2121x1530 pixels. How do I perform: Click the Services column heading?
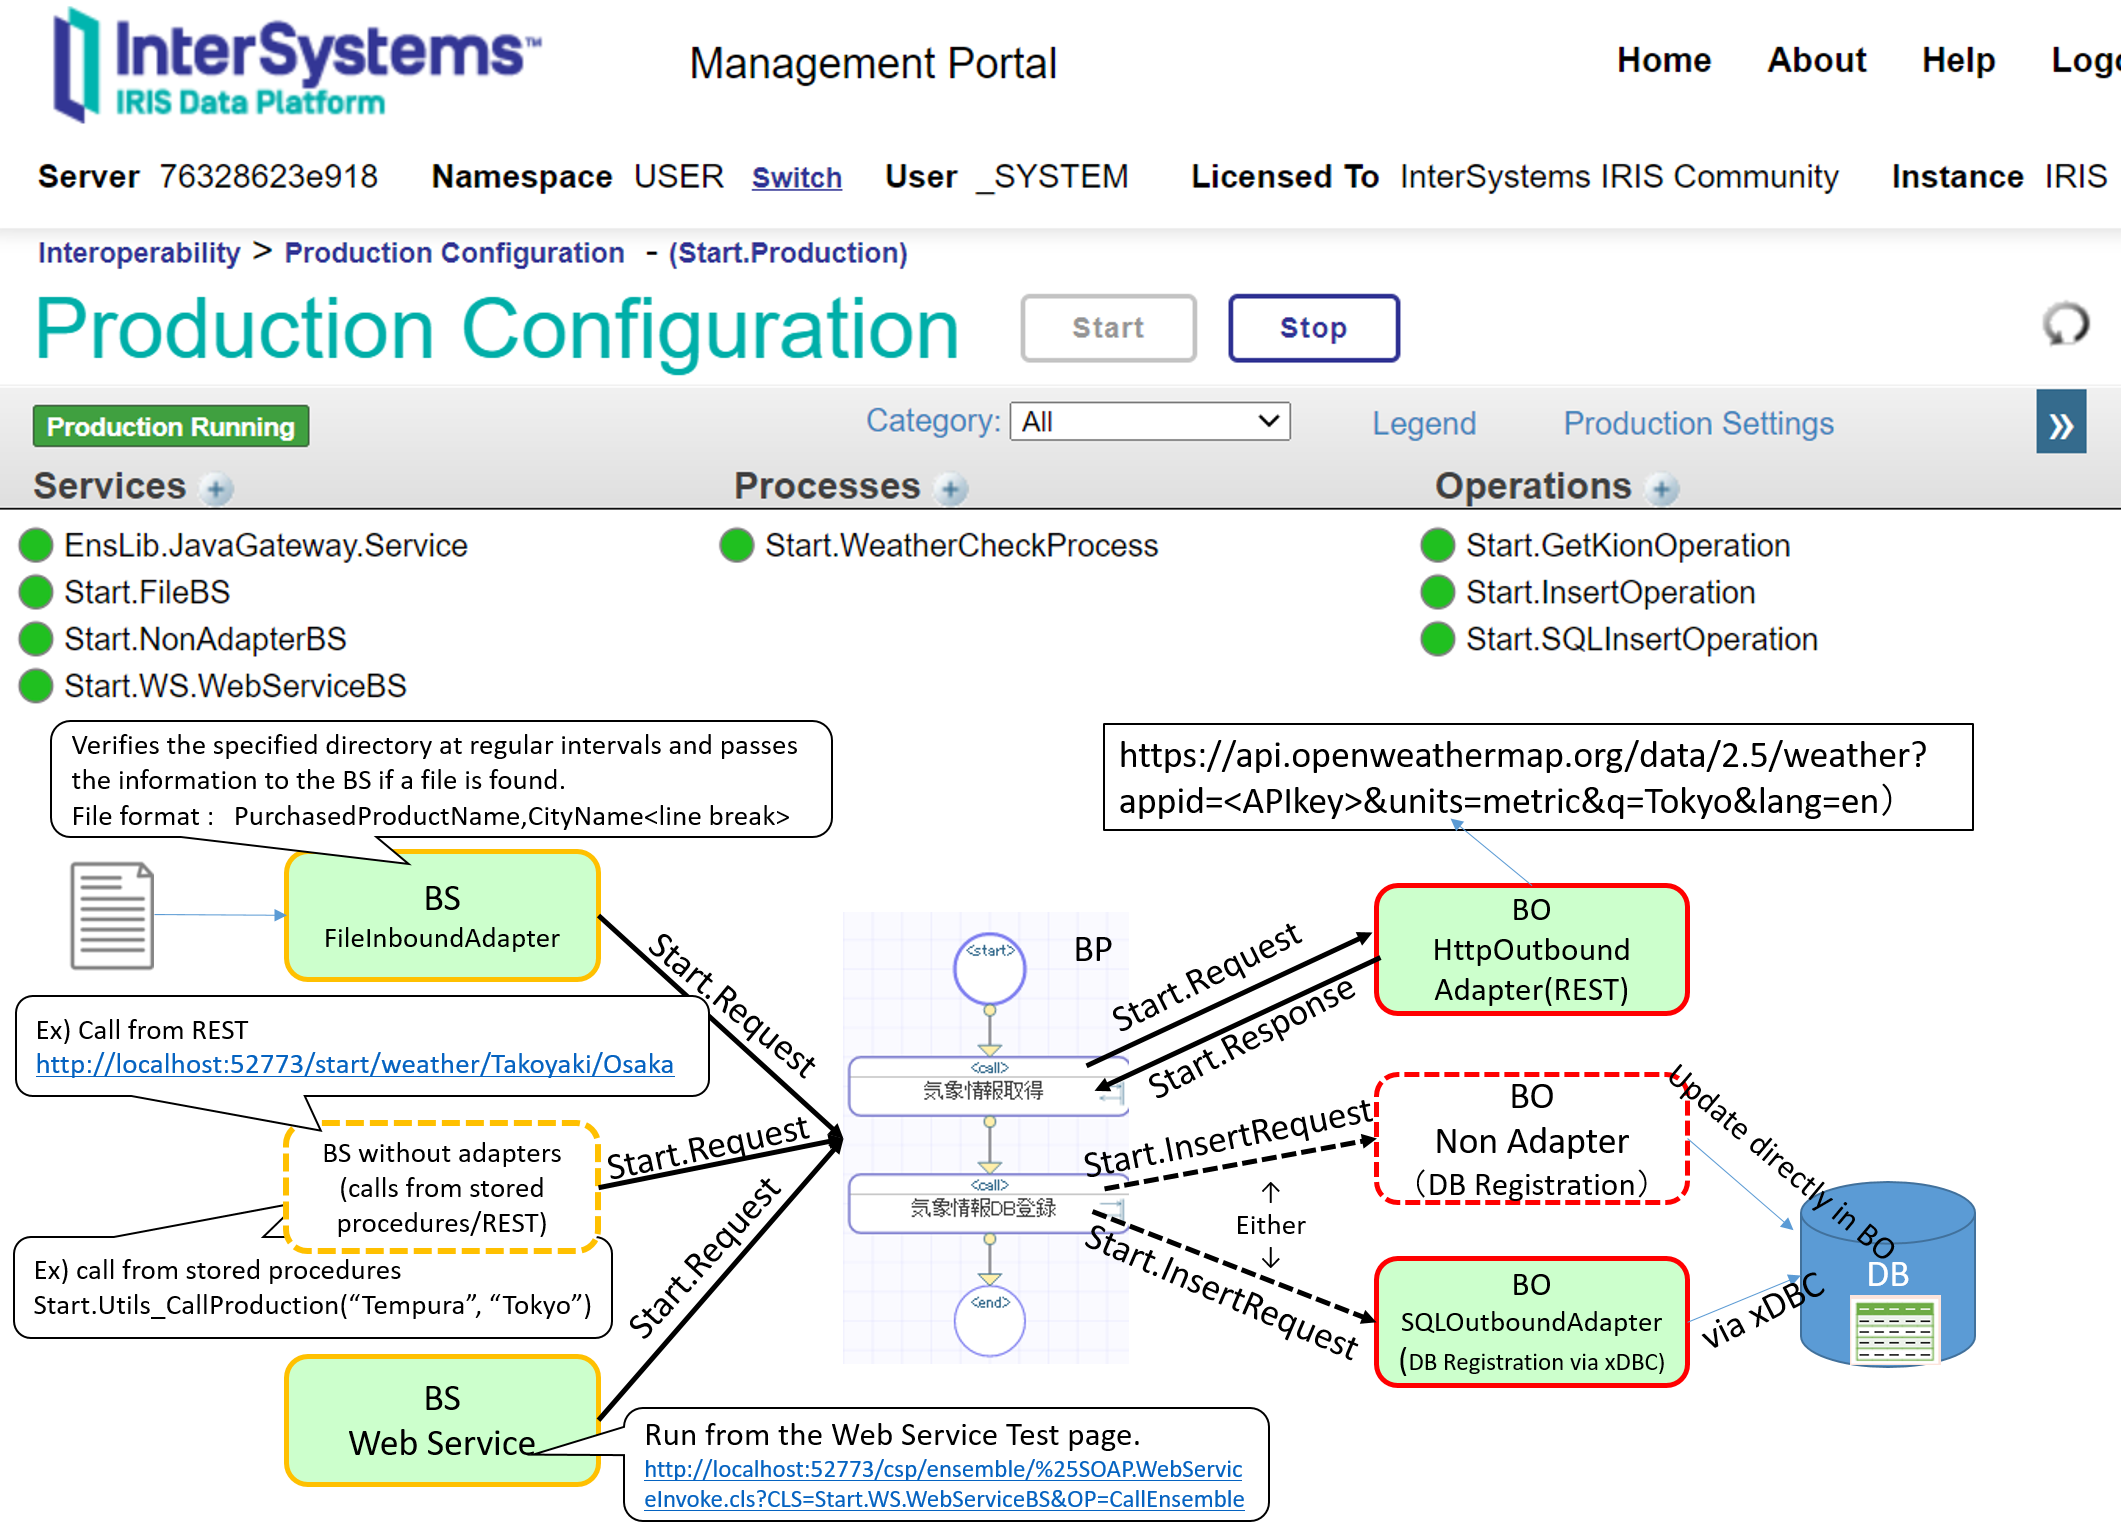coord(110,486)
